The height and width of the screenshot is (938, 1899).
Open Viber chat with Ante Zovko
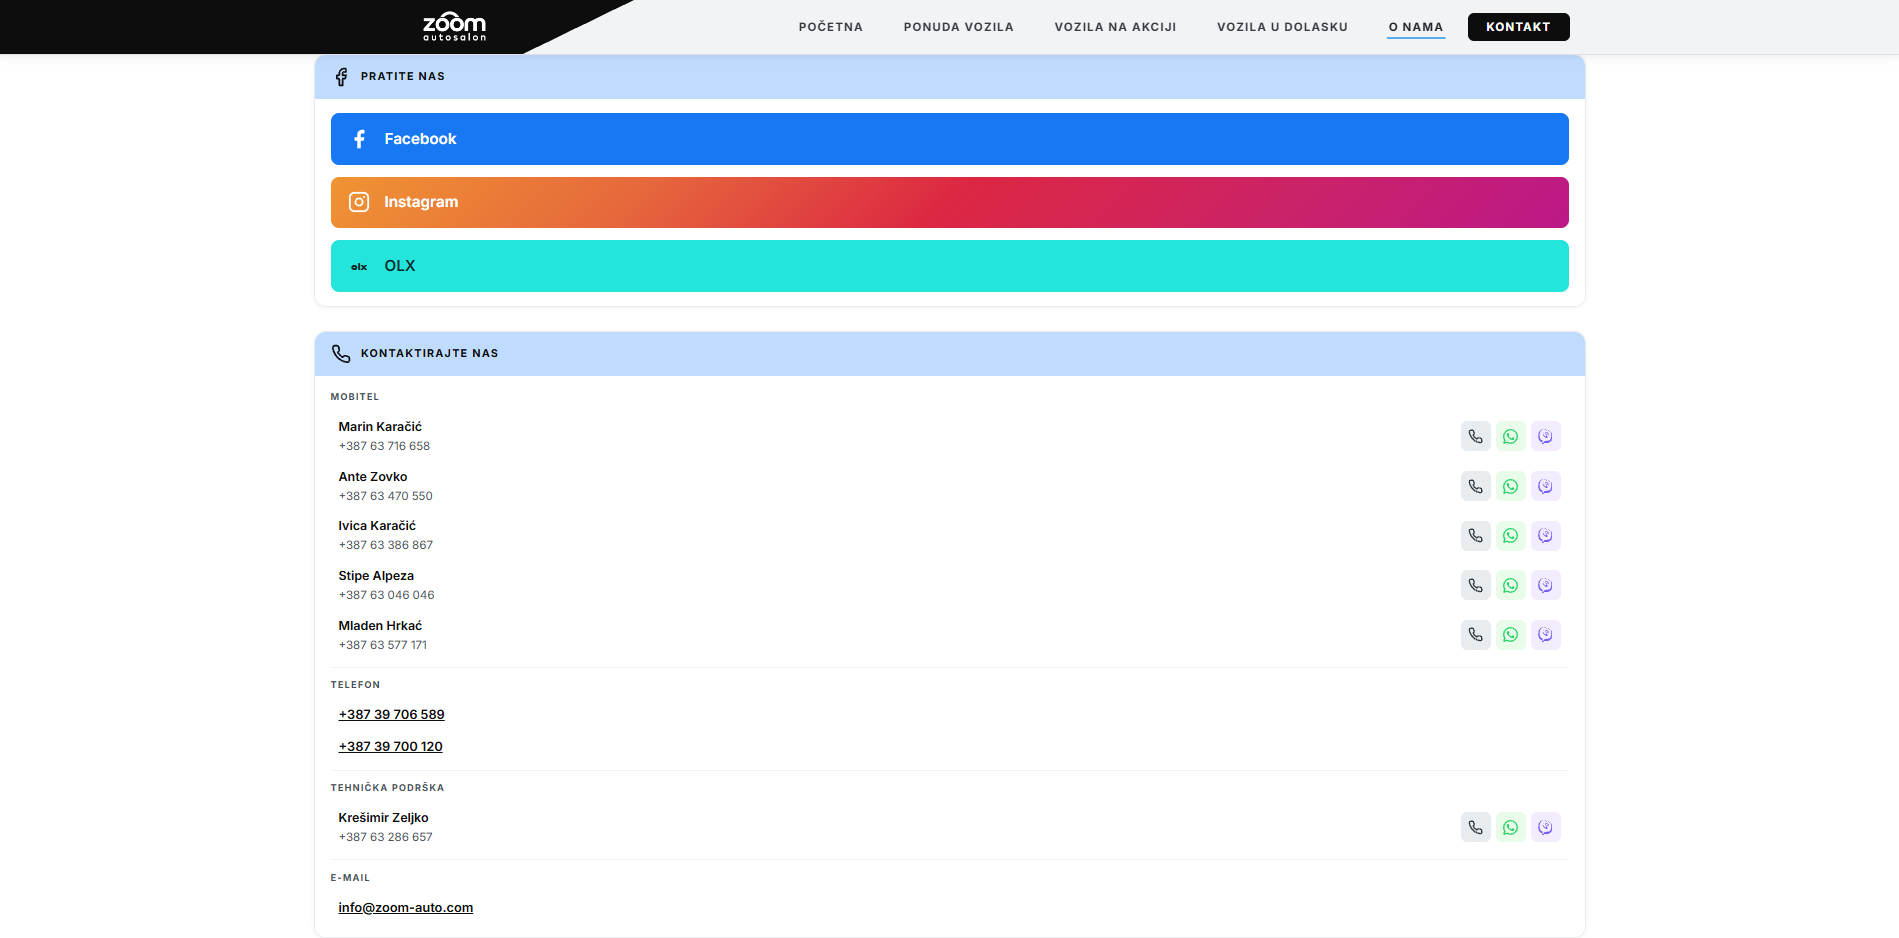coord(1545,486)
